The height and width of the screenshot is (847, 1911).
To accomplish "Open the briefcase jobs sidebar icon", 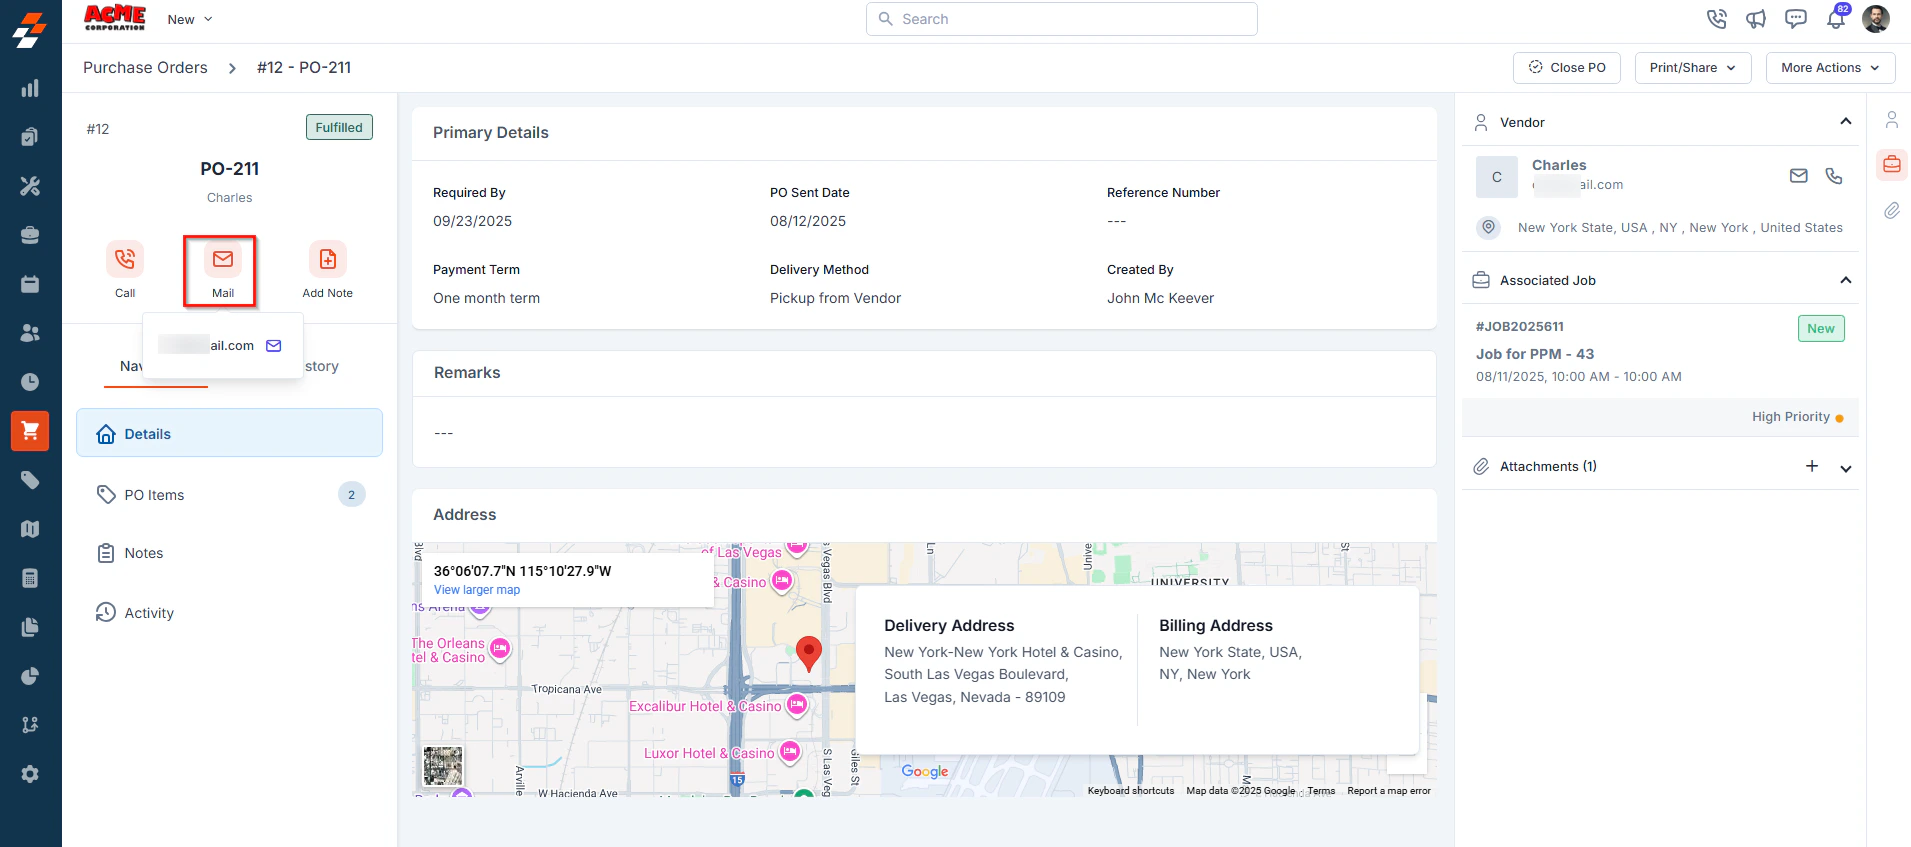I will click(30, 235).
